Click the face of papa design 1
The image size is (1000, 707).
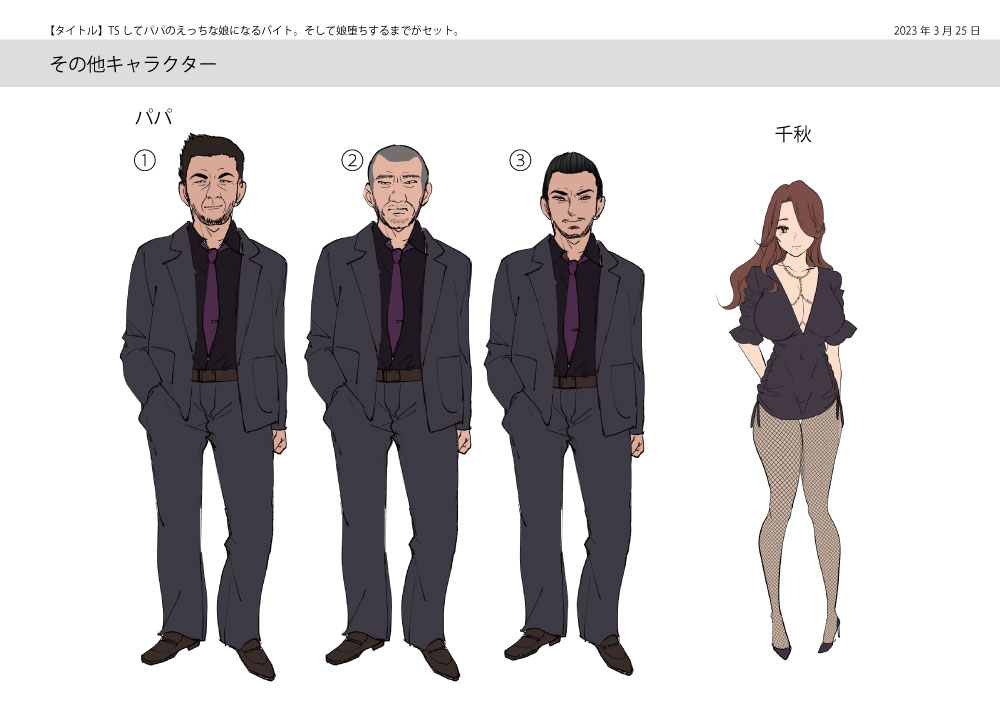[x=217, y=192]
